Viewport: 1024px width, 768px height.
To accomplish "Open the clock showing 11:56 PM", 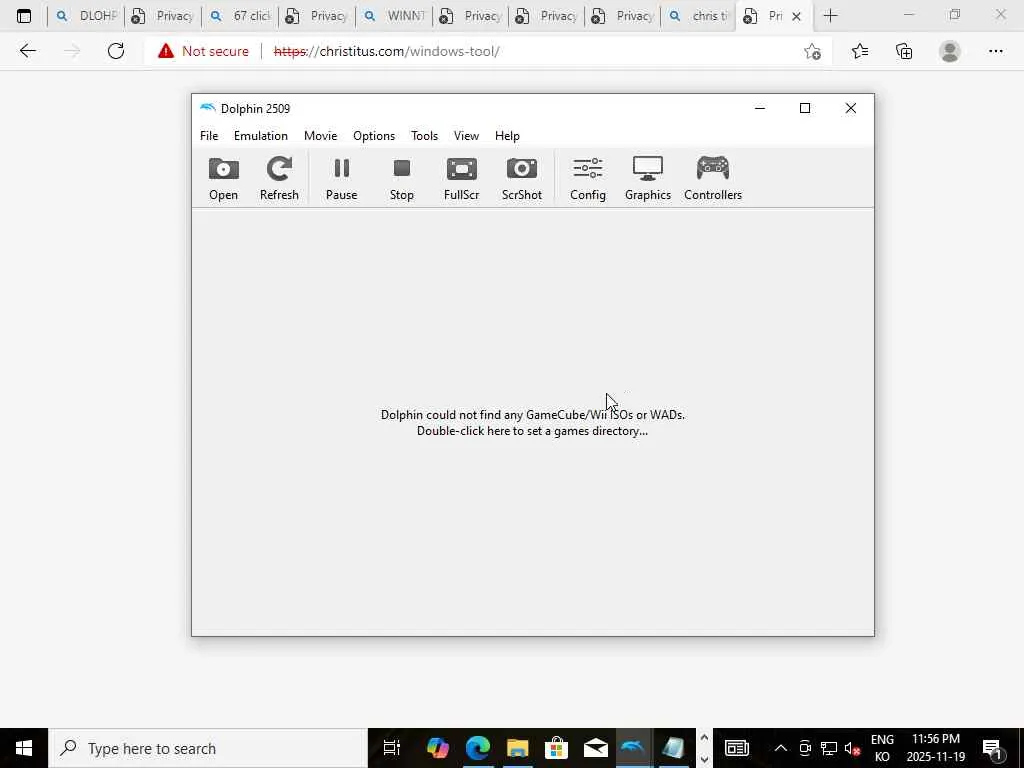I will click(936, 748).
